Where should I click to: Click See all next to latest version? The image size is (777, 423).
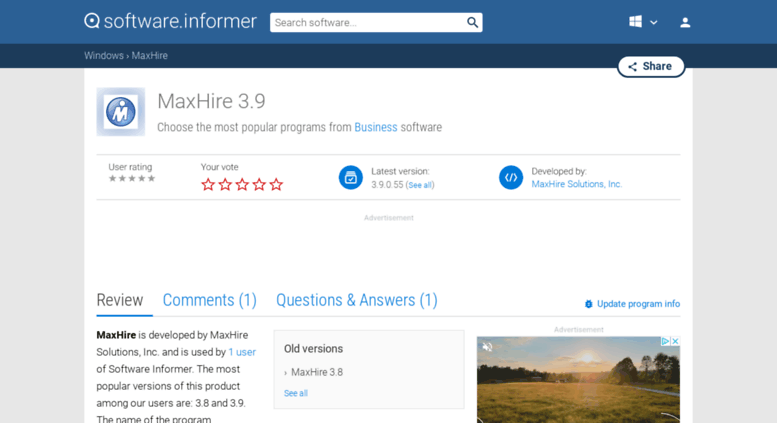[x=420, y=185]
